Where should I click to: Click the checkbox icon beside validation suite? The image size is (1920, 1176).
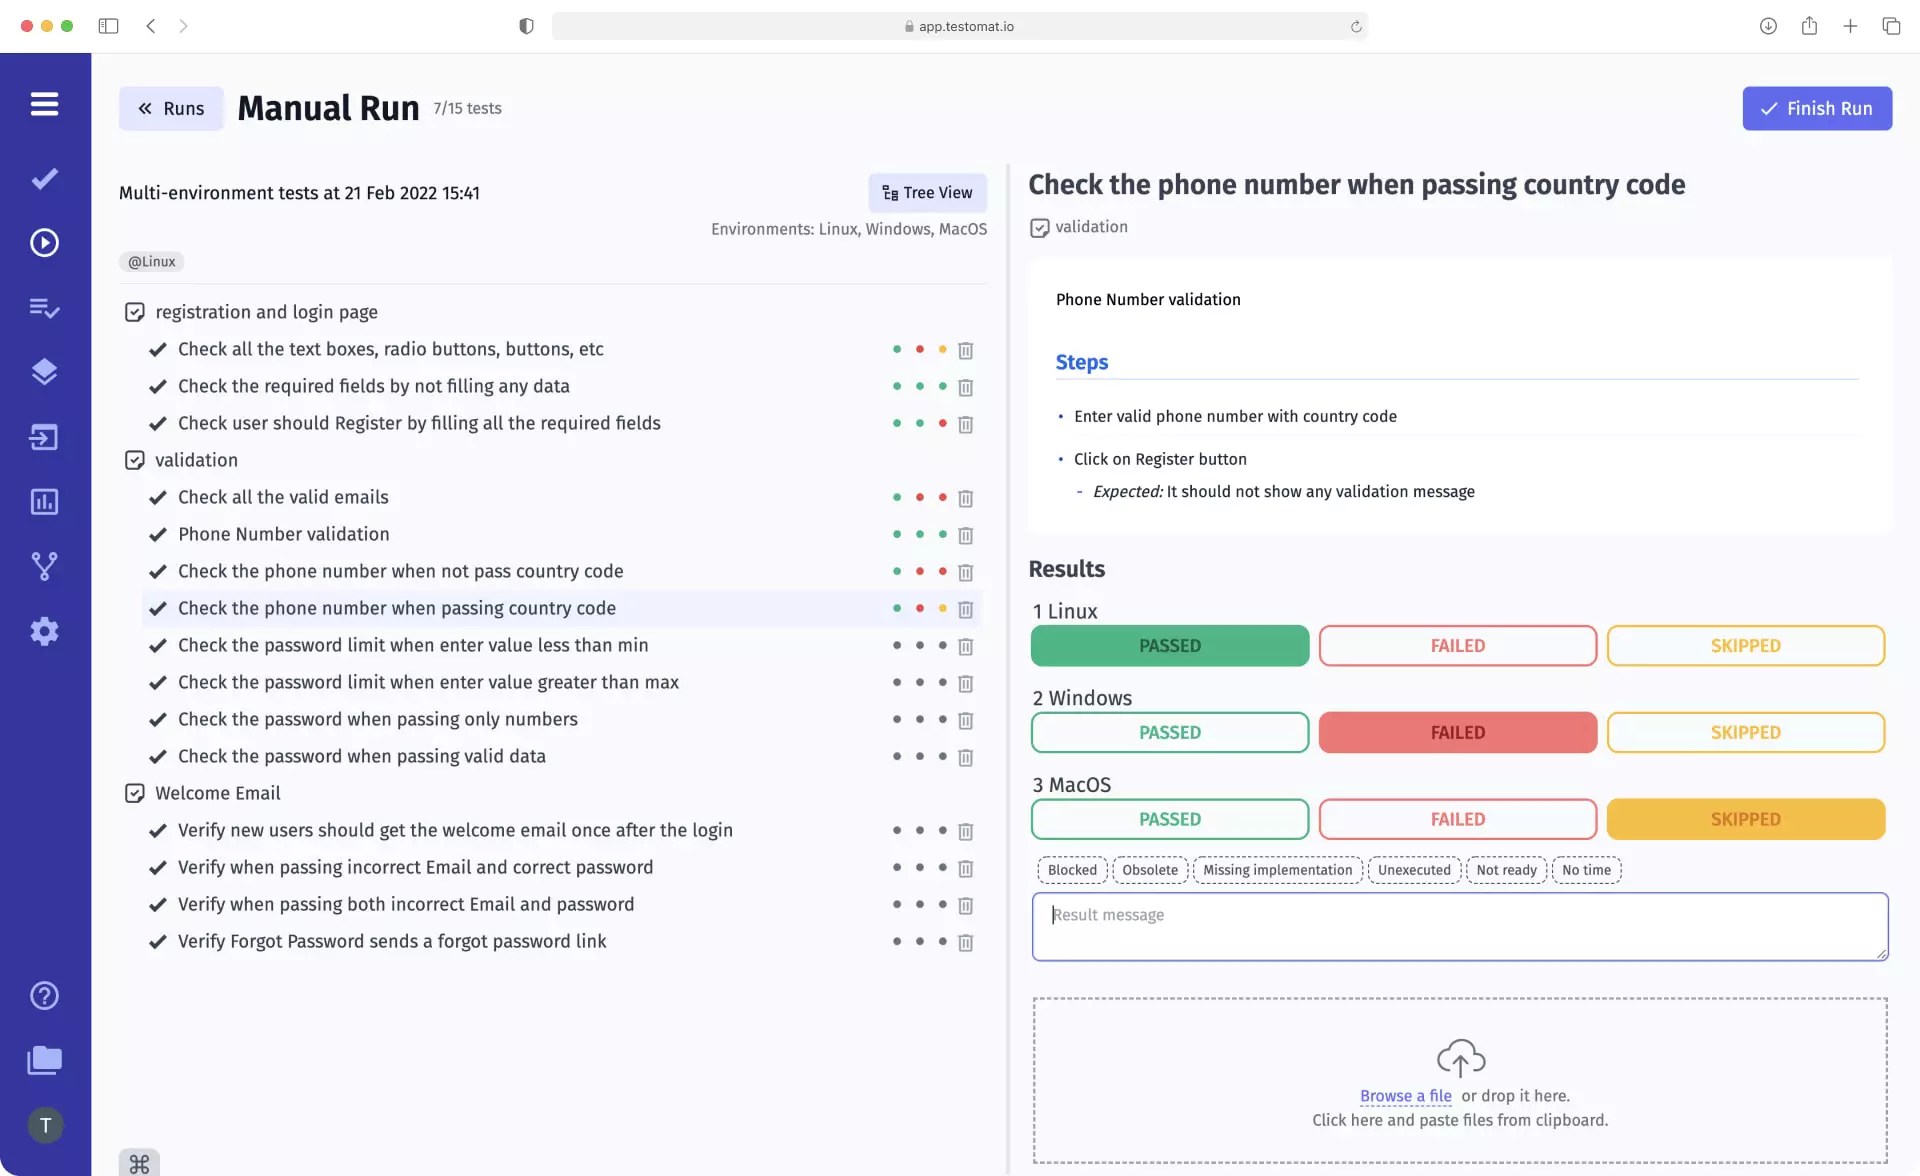click(x=135, y=459)
